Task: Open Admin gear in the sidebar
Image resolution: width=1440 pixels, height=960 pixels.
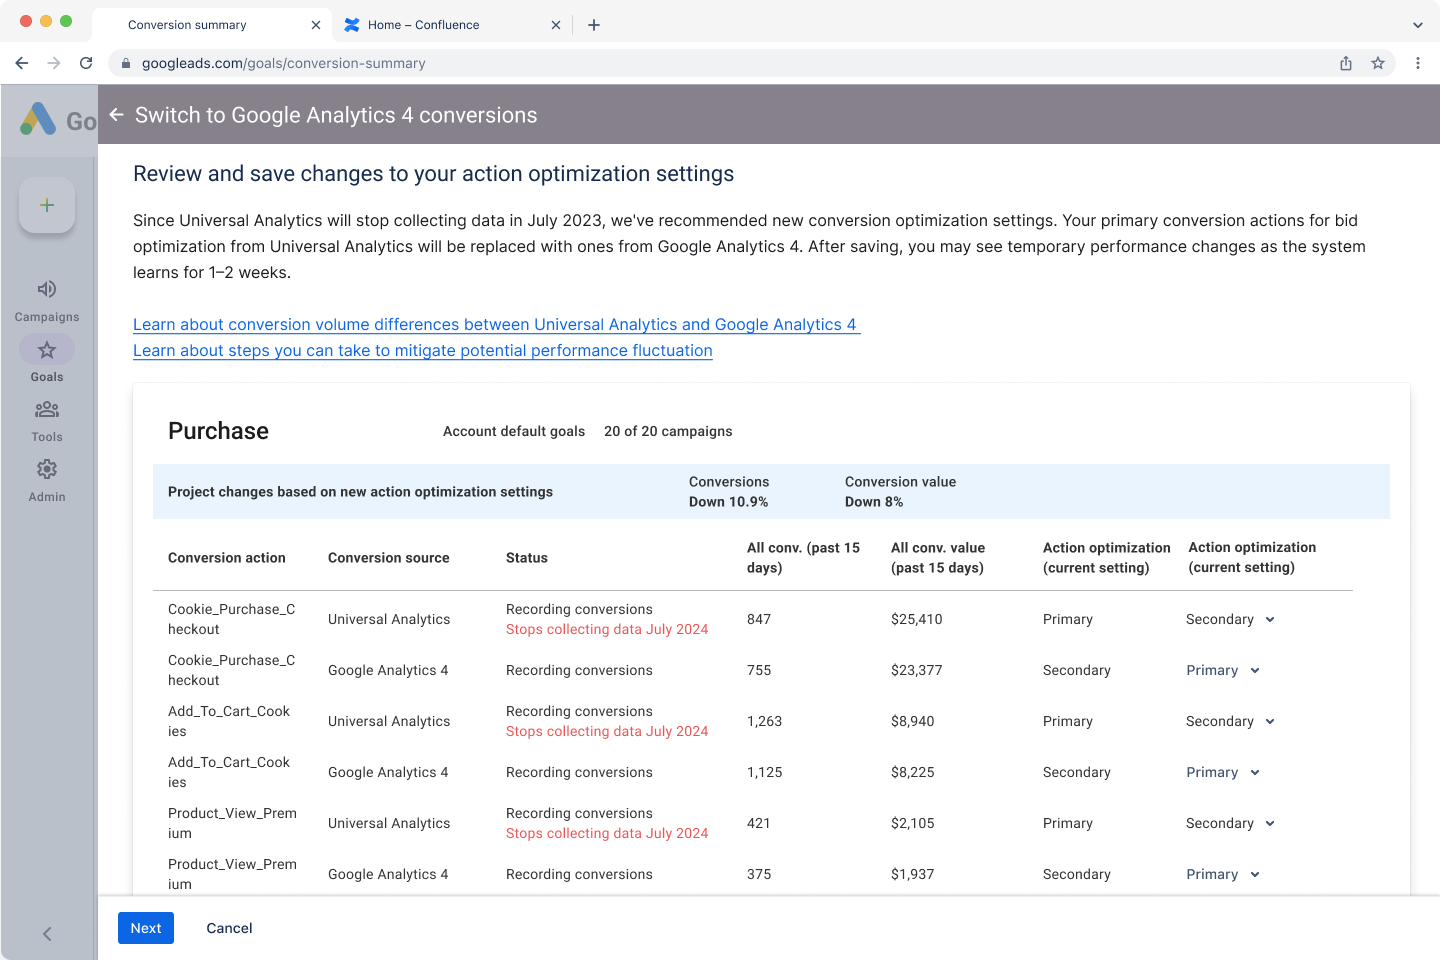Action: pyautogui.click(x=47, y=481)
